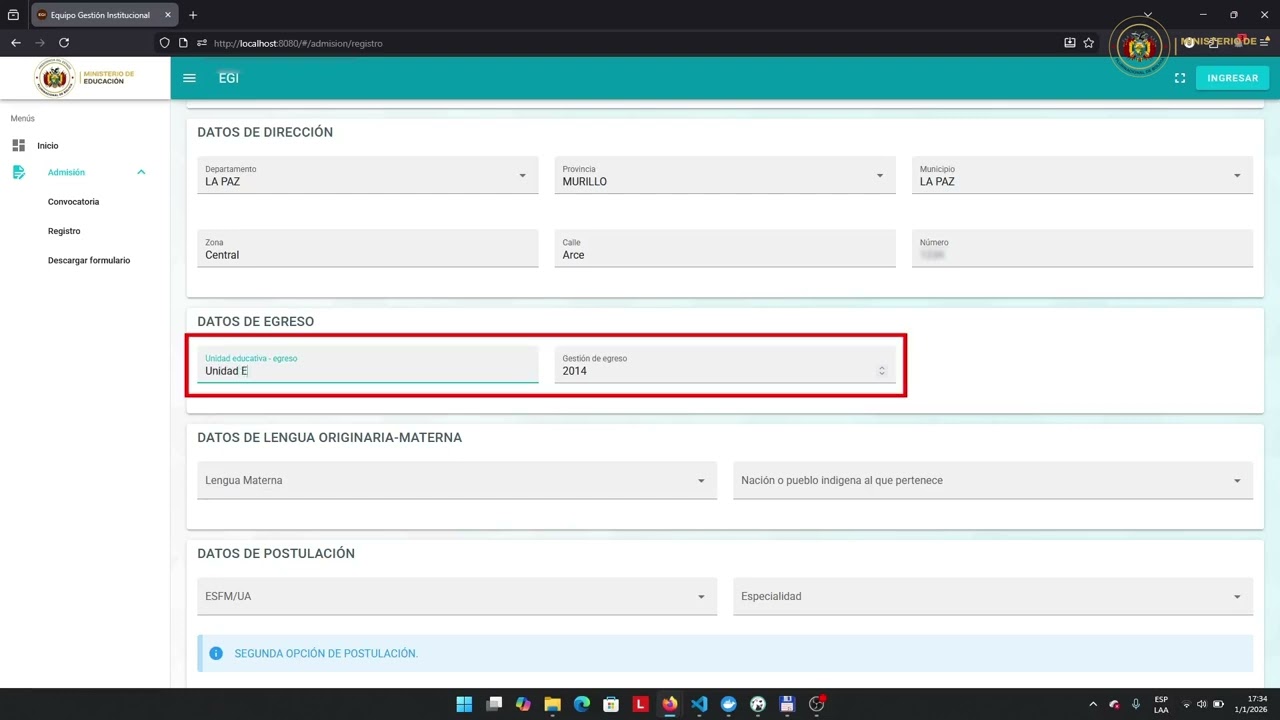Click the Ministerio de Educación logo
Image resolution: width=1280 pixels, height=720 pixels.
point(85,78)
